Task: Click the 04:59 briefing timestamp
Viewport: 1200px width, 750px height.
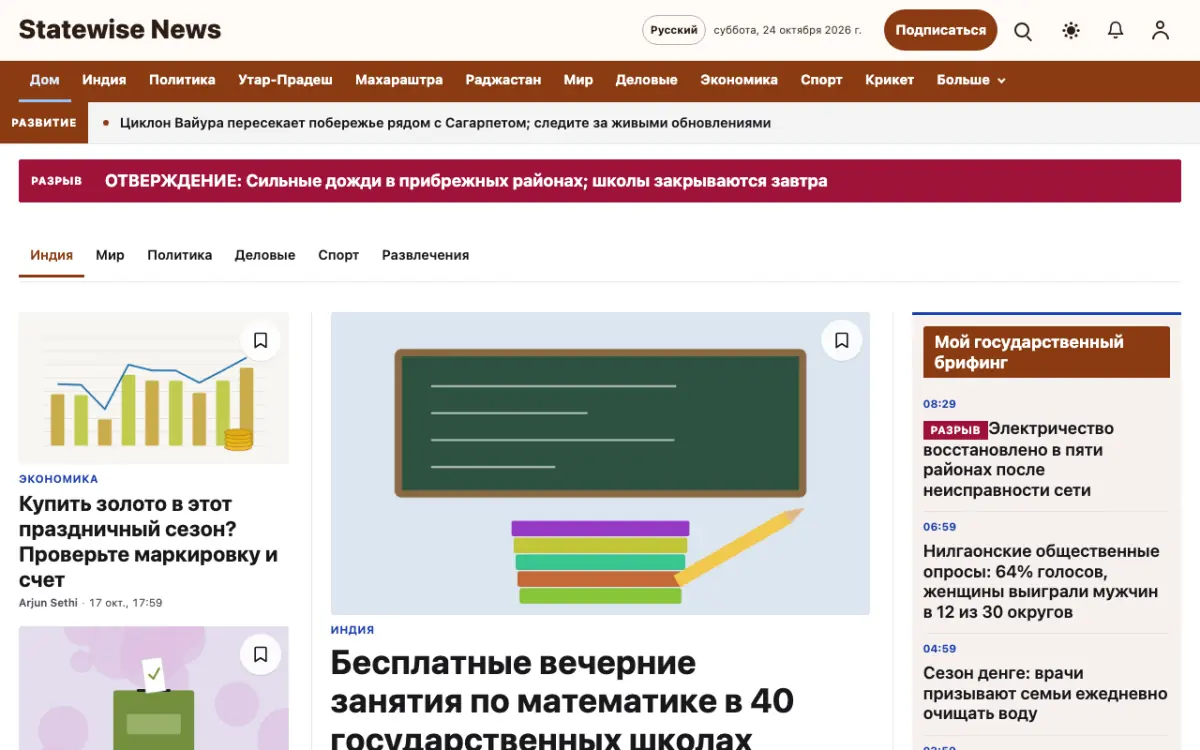Action: [939, 649]
